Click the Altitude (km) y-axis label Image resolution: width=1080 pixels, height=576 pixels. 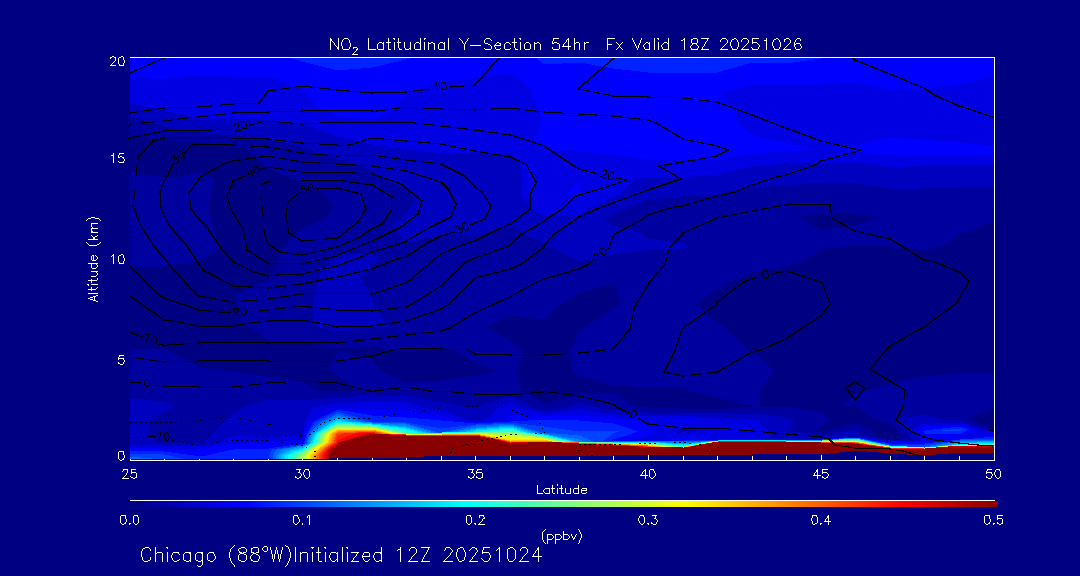(93, 258)
